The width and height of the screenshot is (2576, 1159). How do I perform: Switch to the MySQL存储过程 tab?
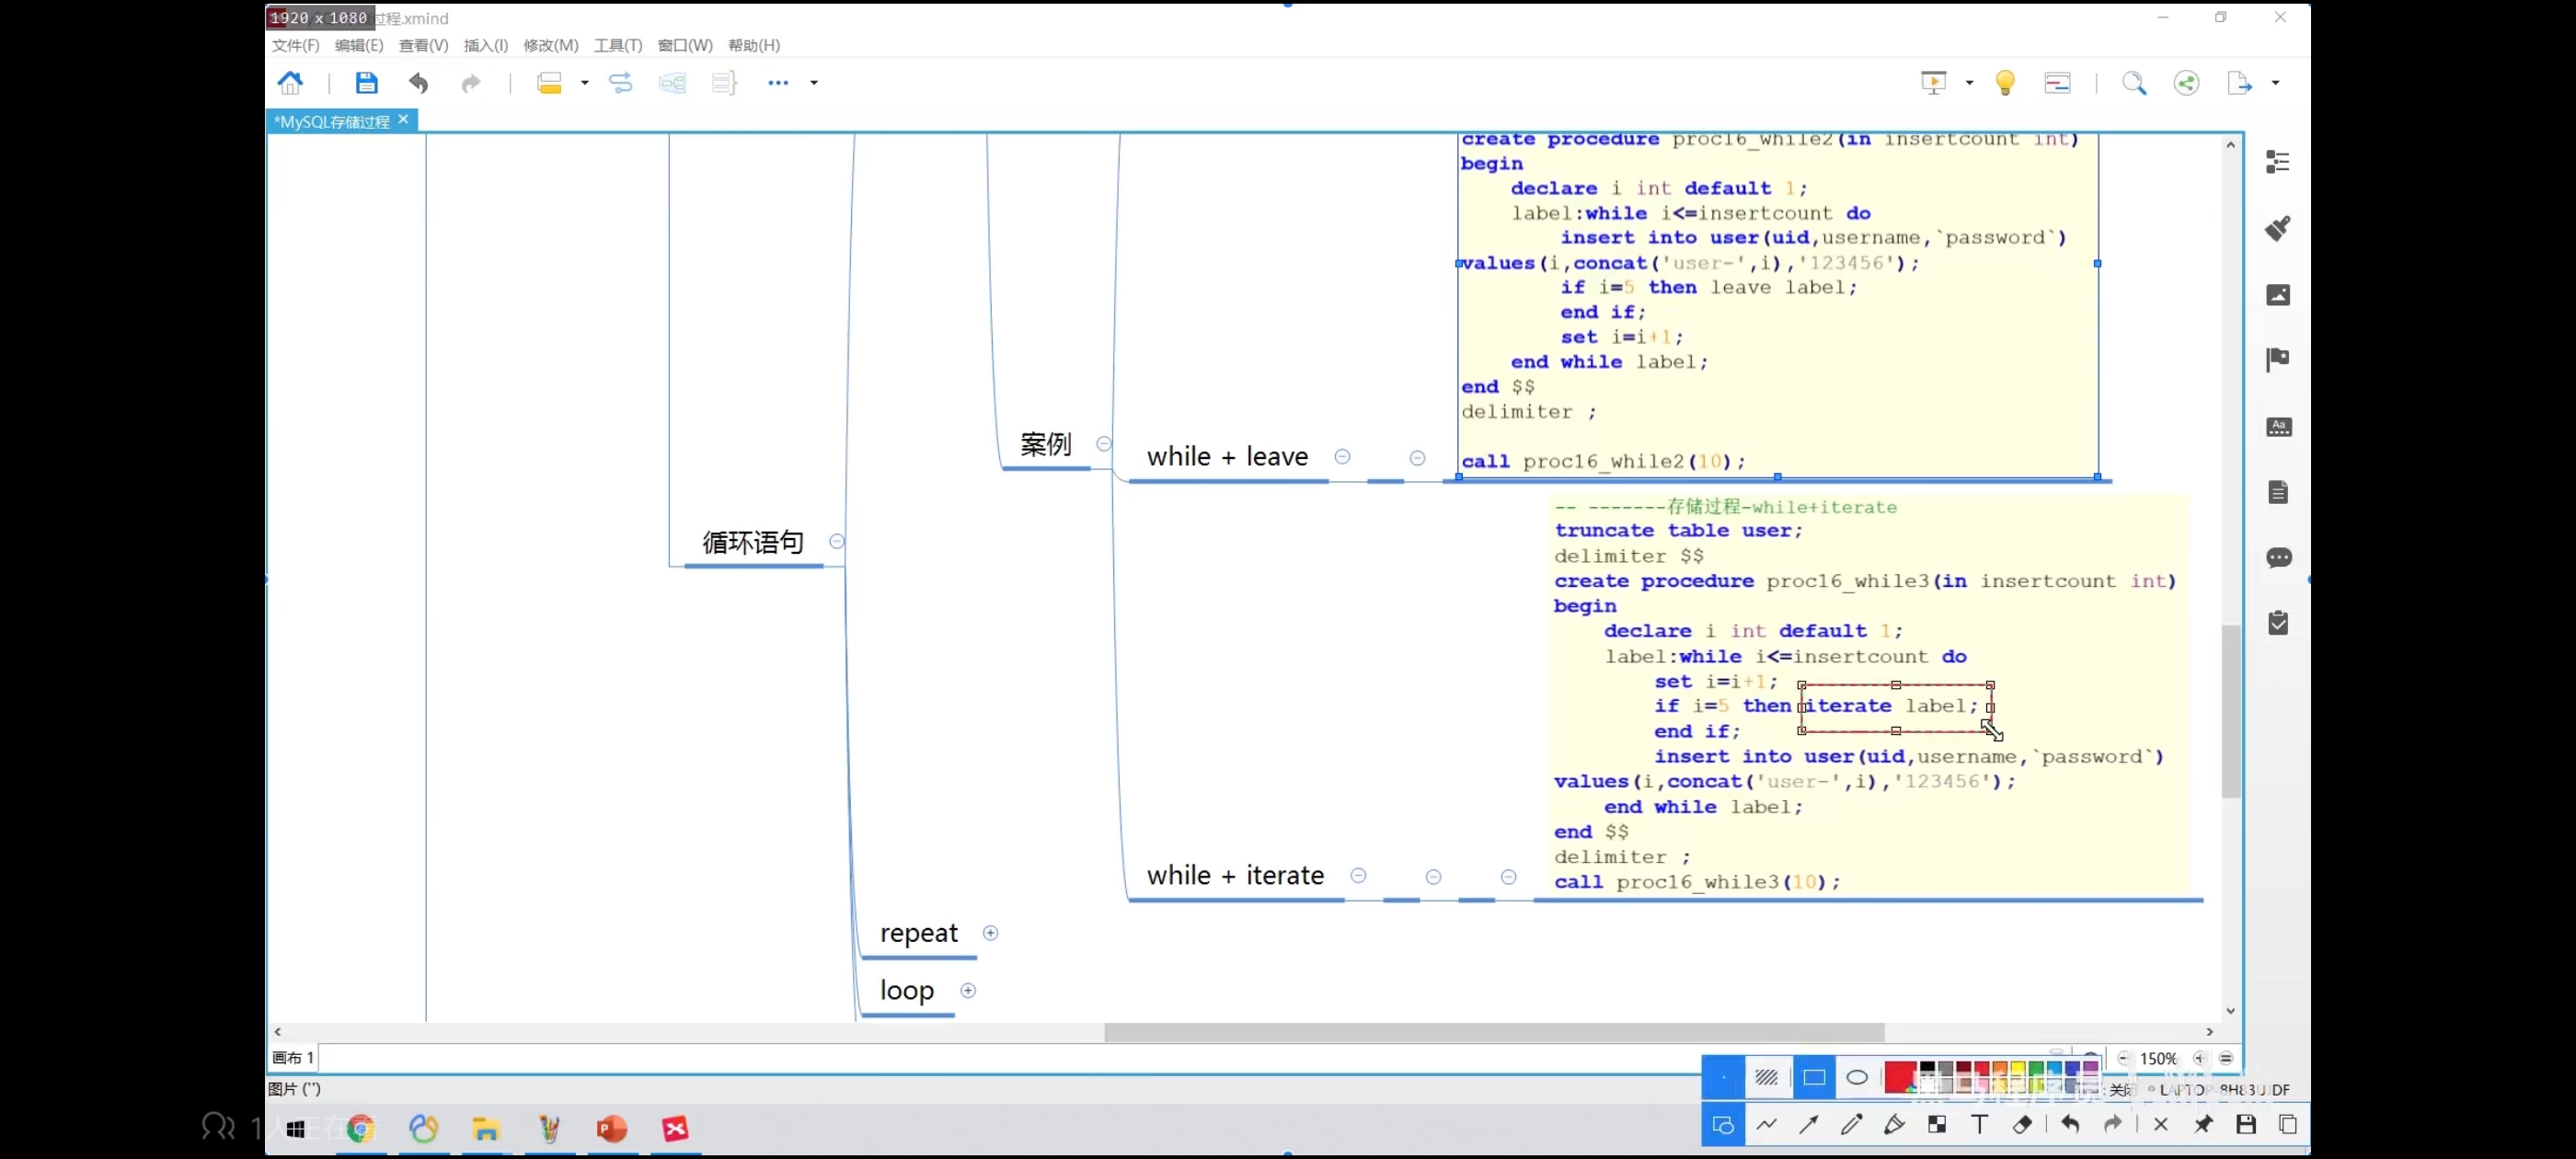[x=333, y=121]
